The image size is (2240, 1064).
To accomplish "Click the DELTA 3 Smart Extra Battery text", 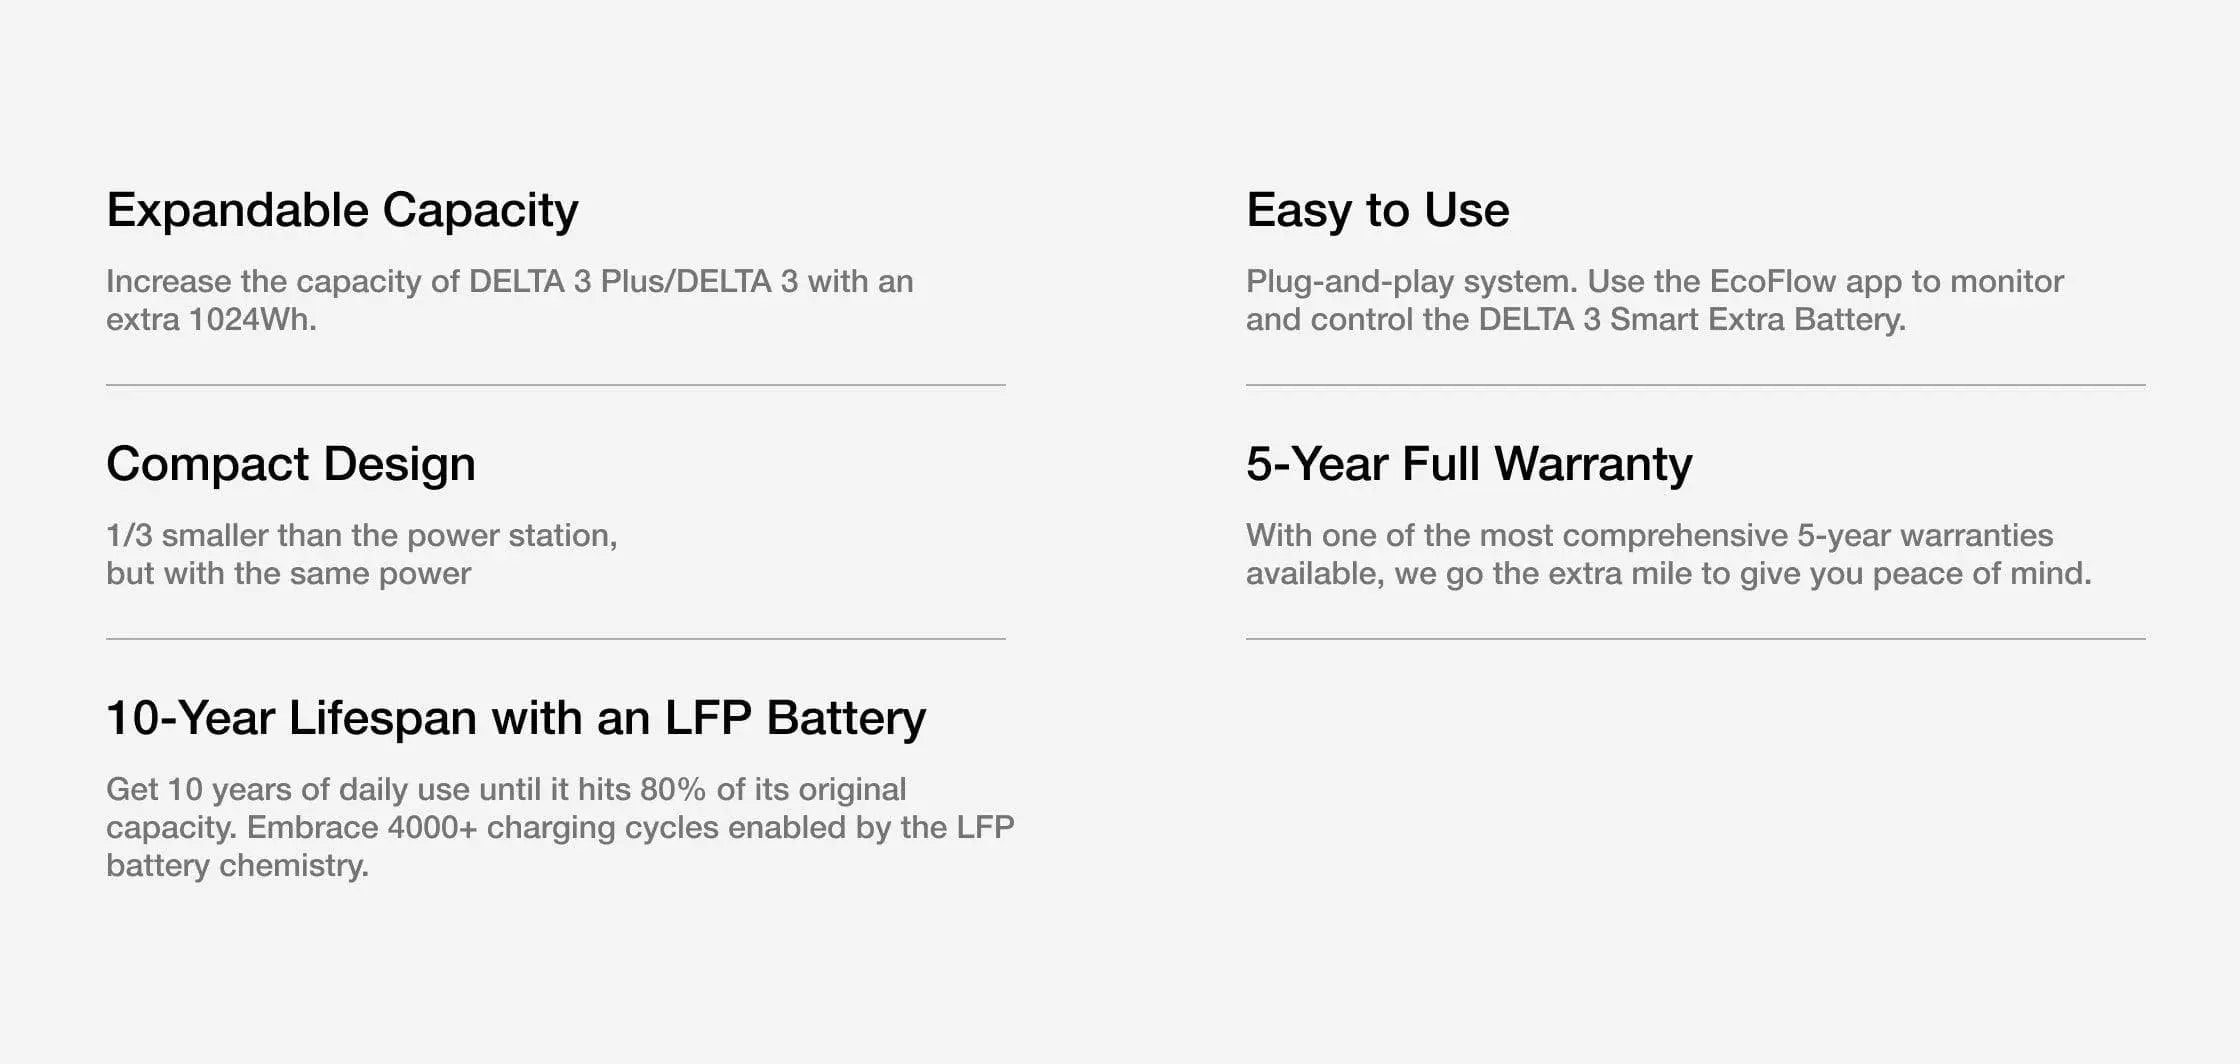I will [1691, 320].
